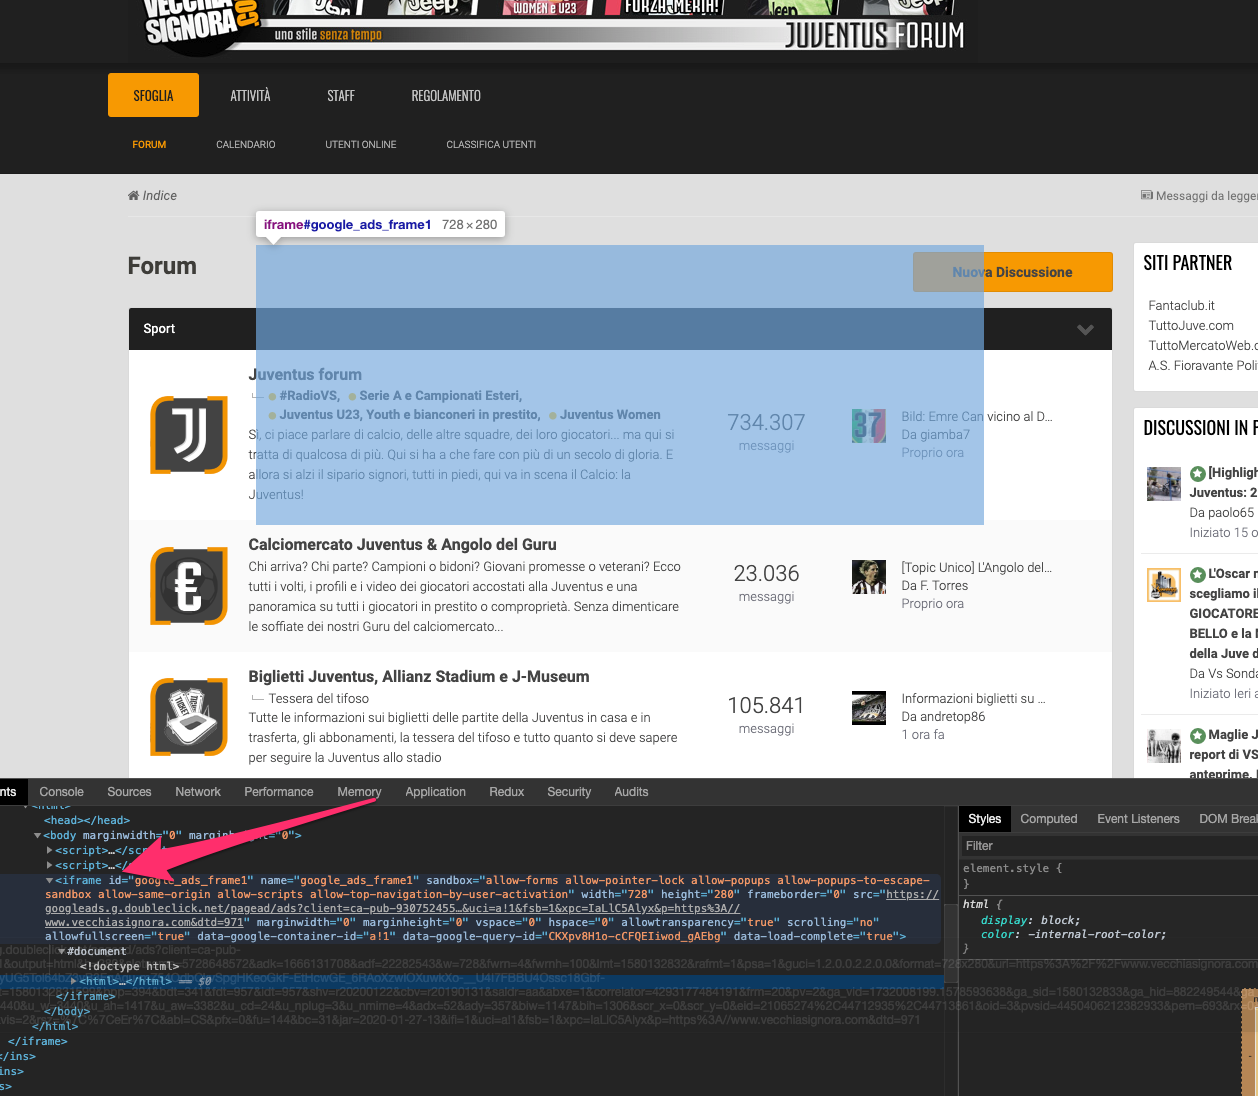Click giamba7's avatar with number 37
The width and height of the screenshot is (1258, 1096).
[x=869, y=426]
